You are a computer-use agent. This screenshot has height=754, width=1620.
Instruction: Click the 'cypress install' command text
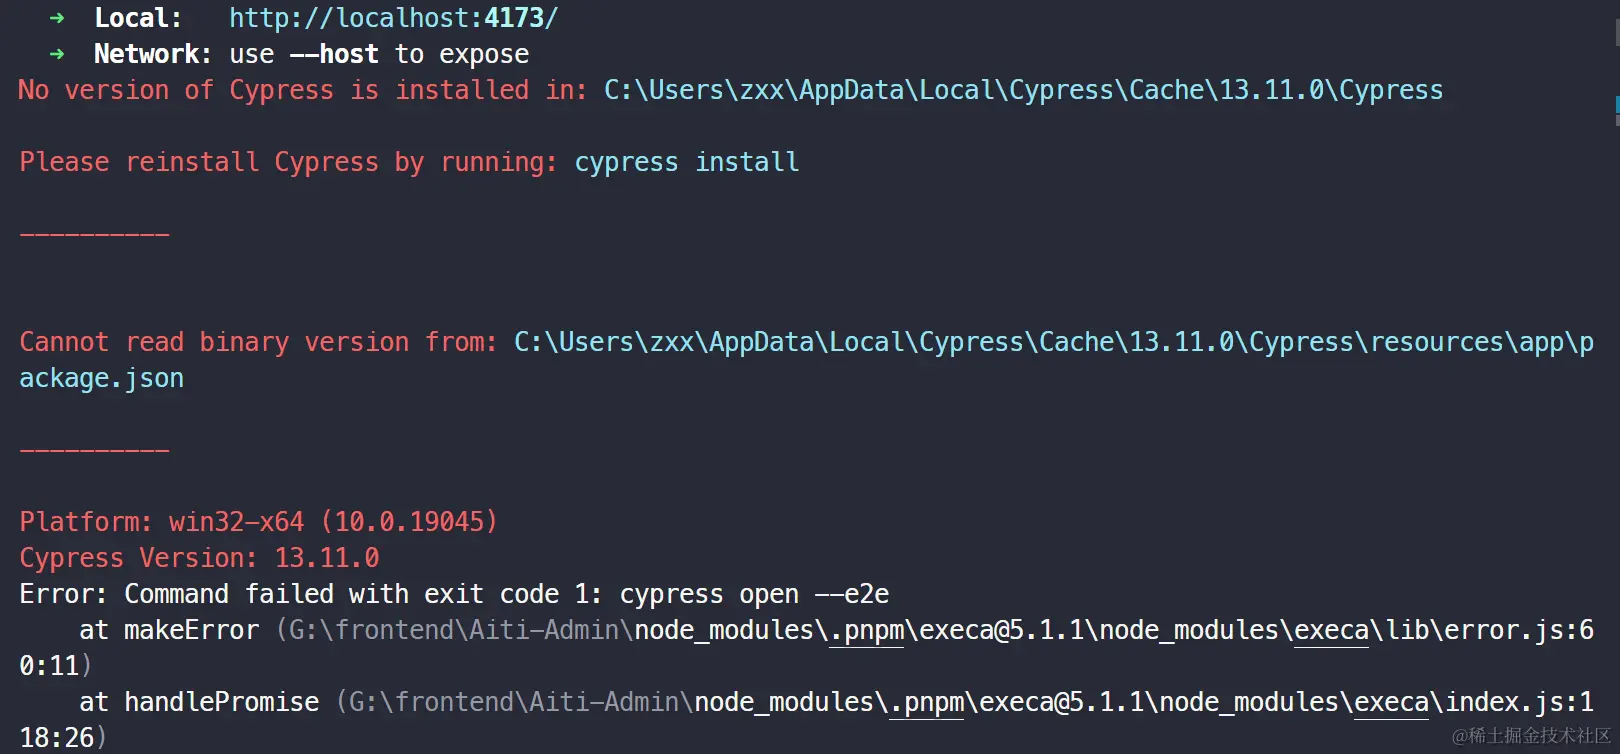tap(686, 162)
